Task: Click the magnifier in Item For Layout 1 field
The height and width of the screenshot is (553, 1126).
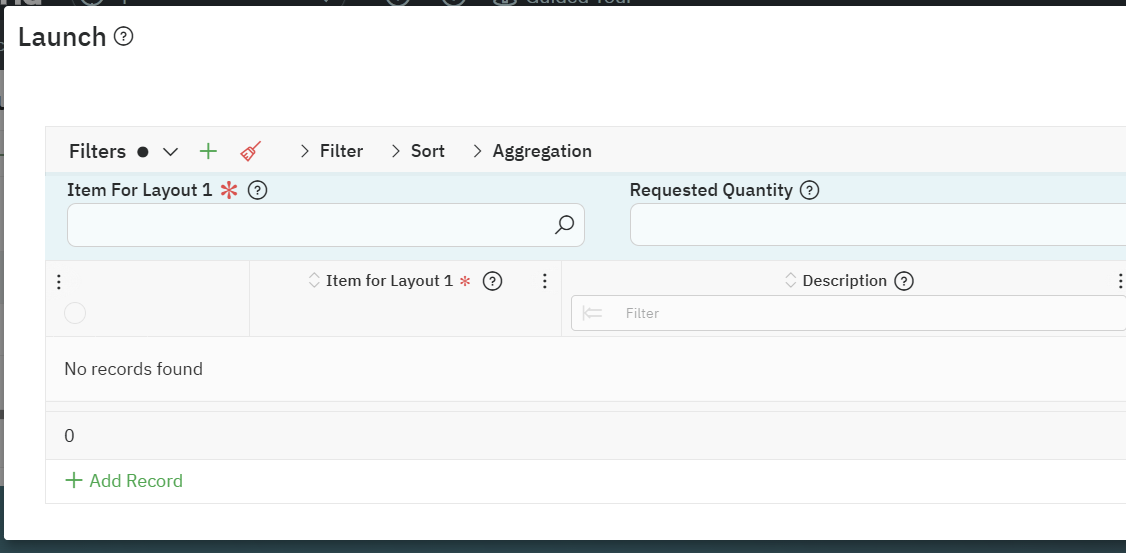Action: tap(564, 225)
